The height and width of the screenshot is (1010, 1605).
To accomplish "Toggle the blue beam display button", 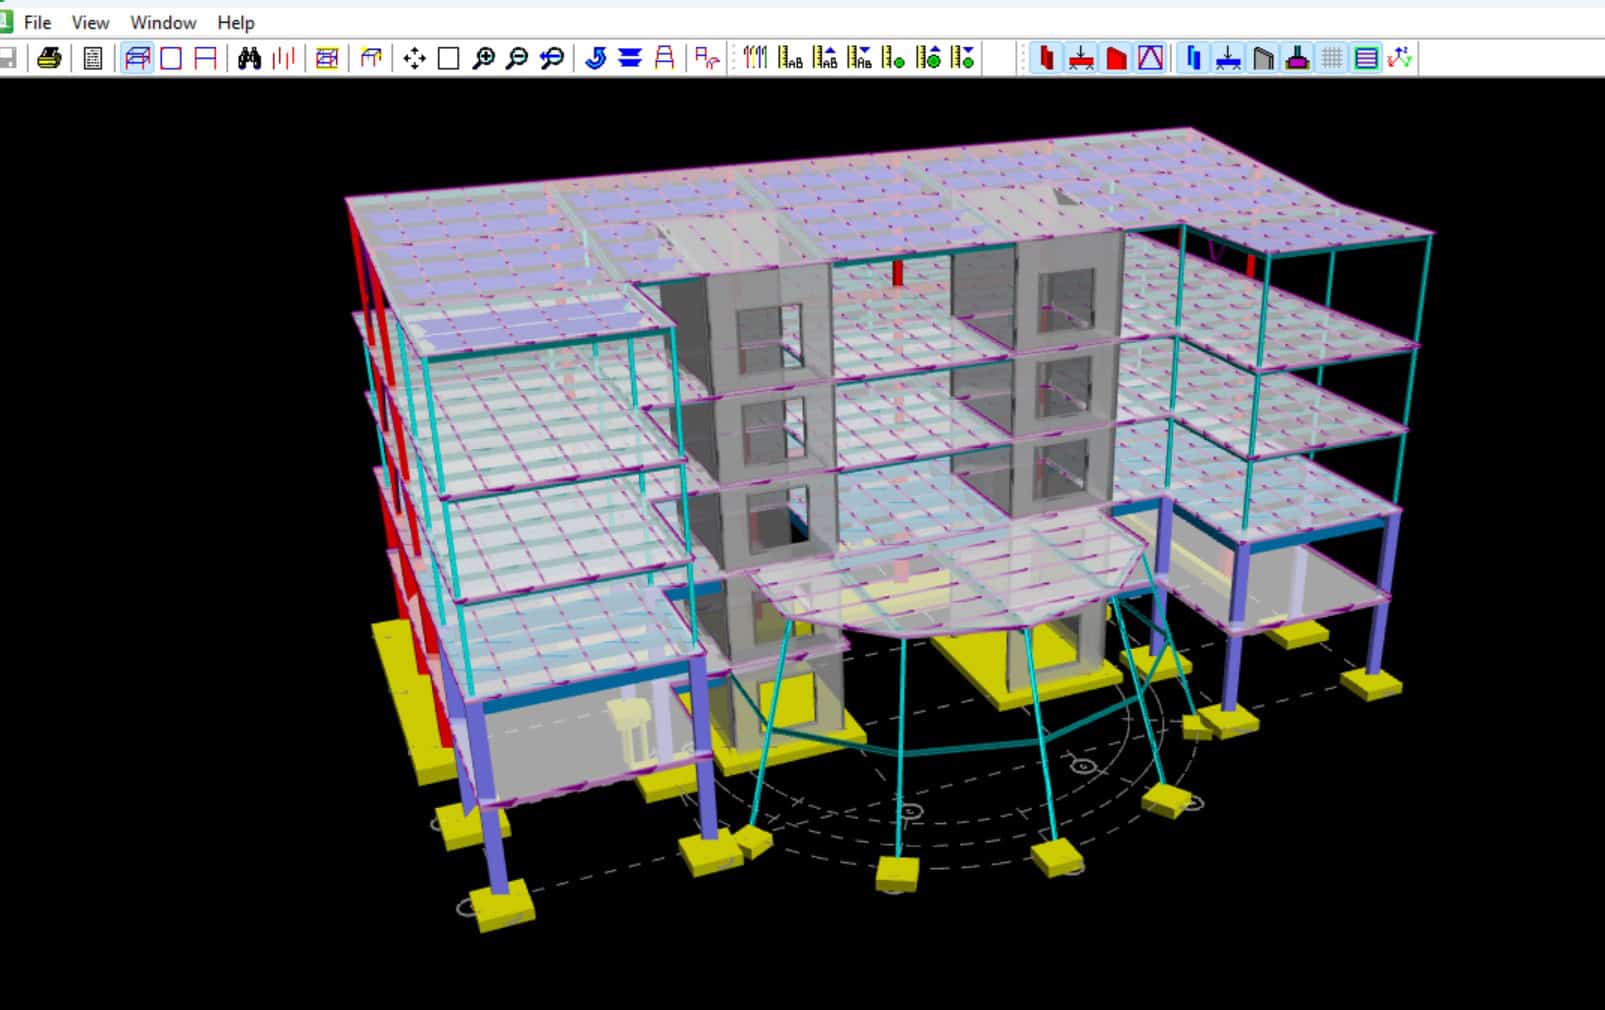I will (x=1228, y=58).
